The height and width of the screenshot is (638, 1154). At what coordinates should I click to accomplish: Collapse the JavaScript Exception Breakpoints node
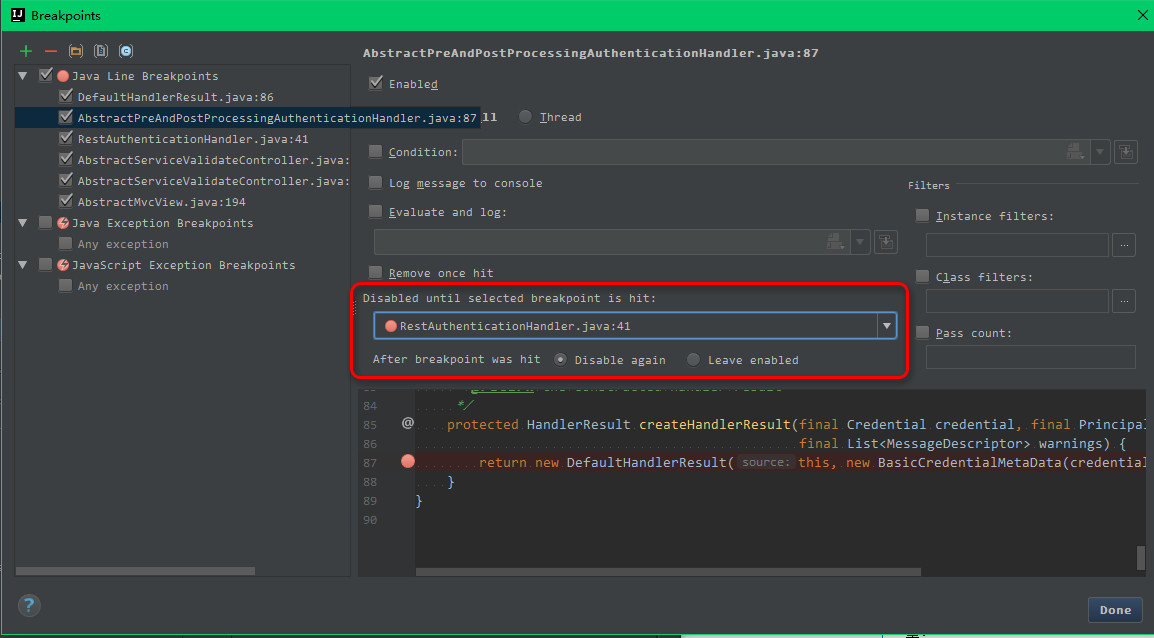pos(22,264)
